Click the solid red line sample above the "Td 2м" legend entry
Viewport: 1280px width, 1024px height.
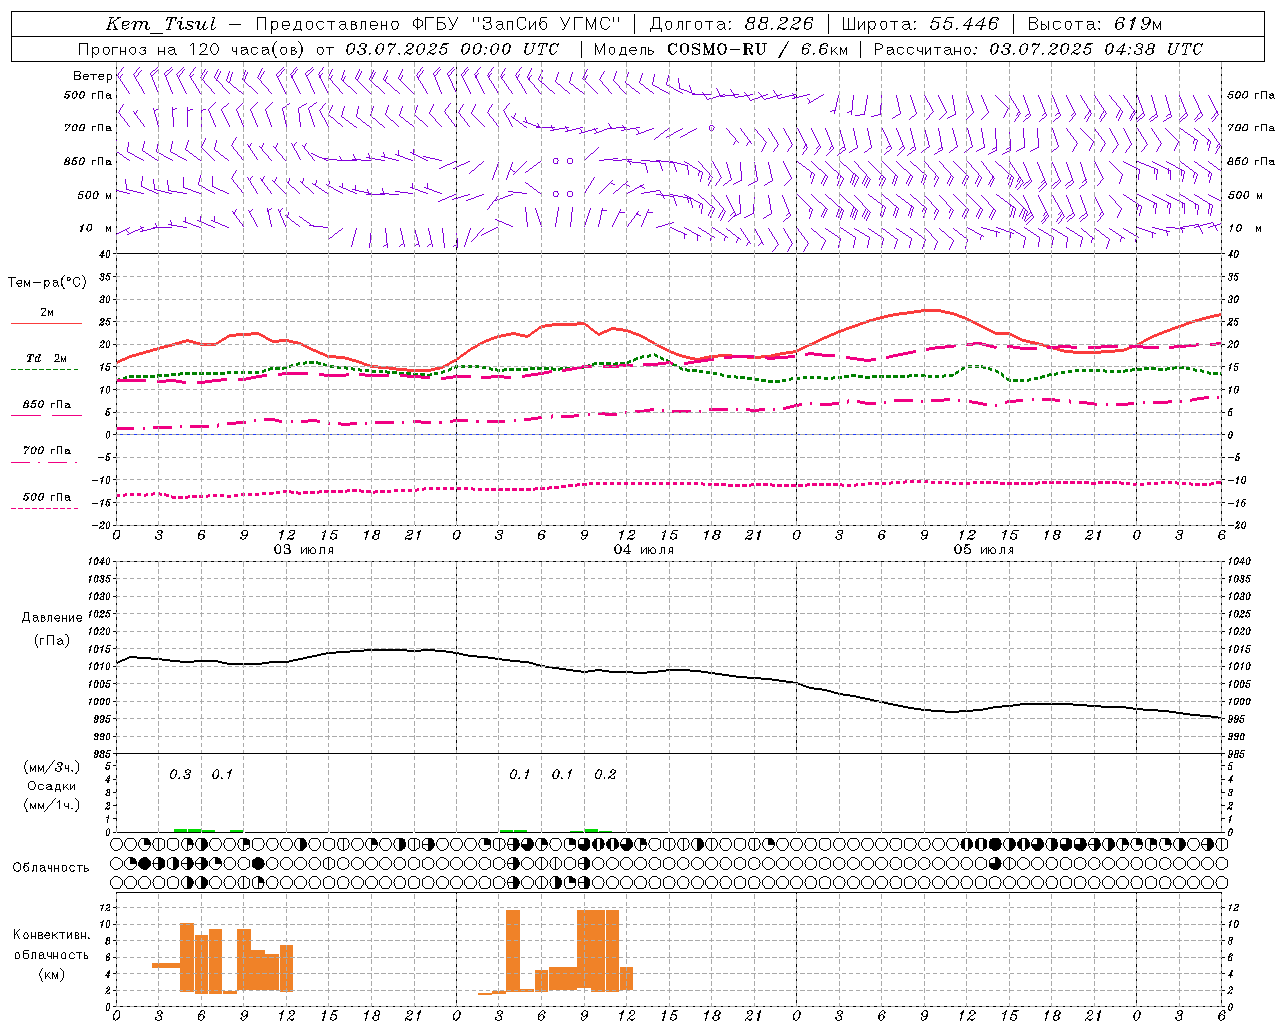pyautogui.click(x=46, y=324)
